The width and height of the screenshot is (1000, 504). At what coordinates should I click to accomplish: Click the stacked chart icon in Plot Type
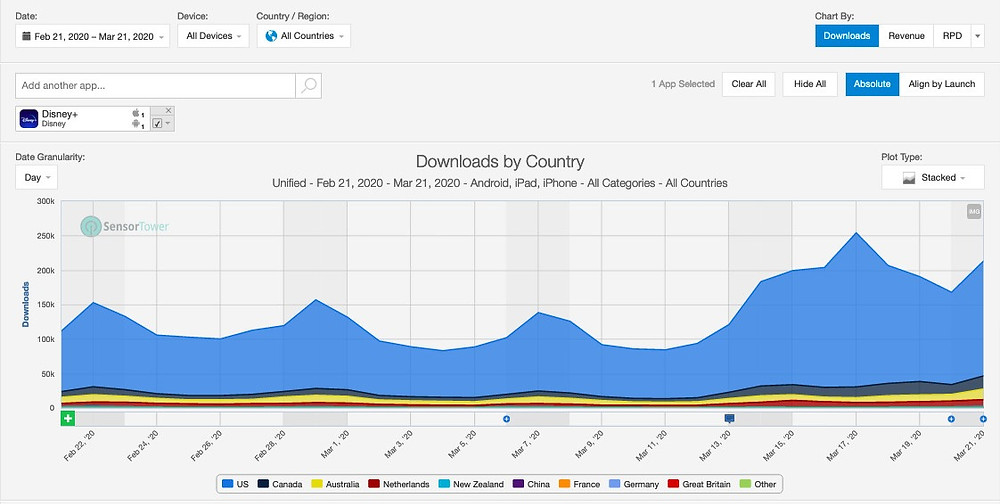[909, 178]
